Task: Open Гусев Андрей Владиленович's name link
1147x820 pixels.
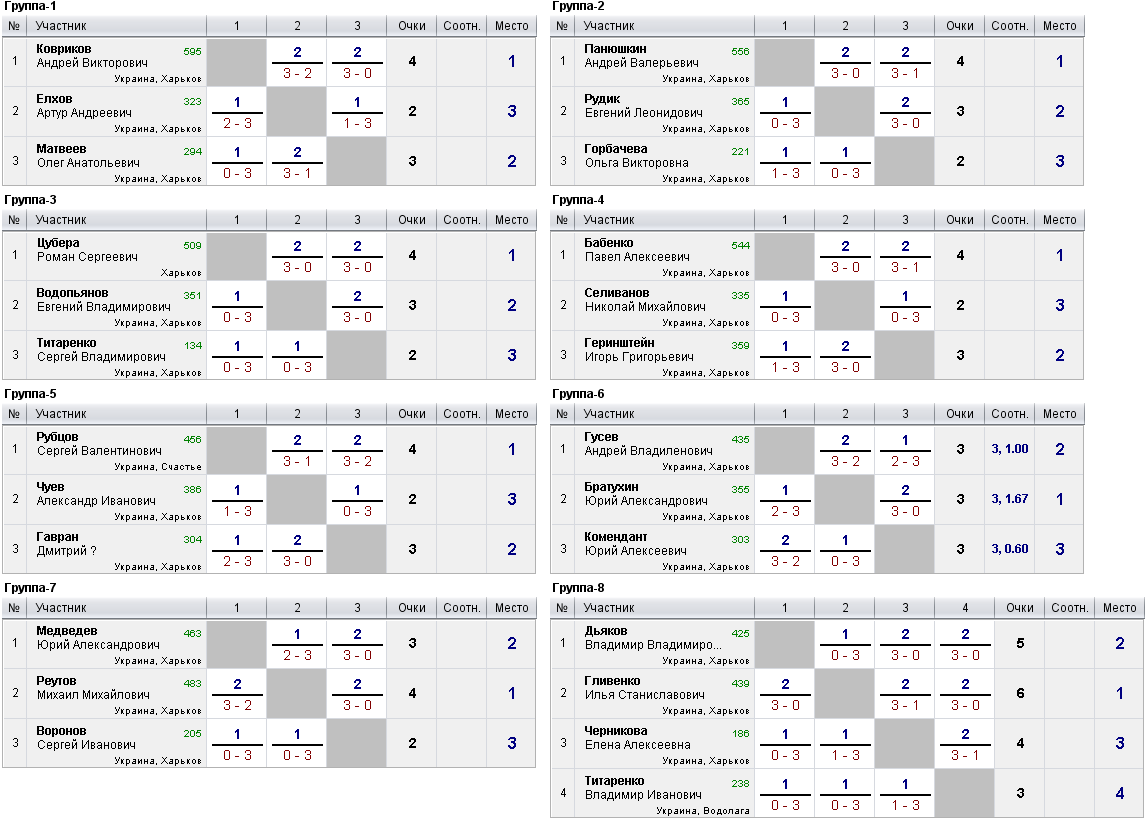Action: coord(648,444)
